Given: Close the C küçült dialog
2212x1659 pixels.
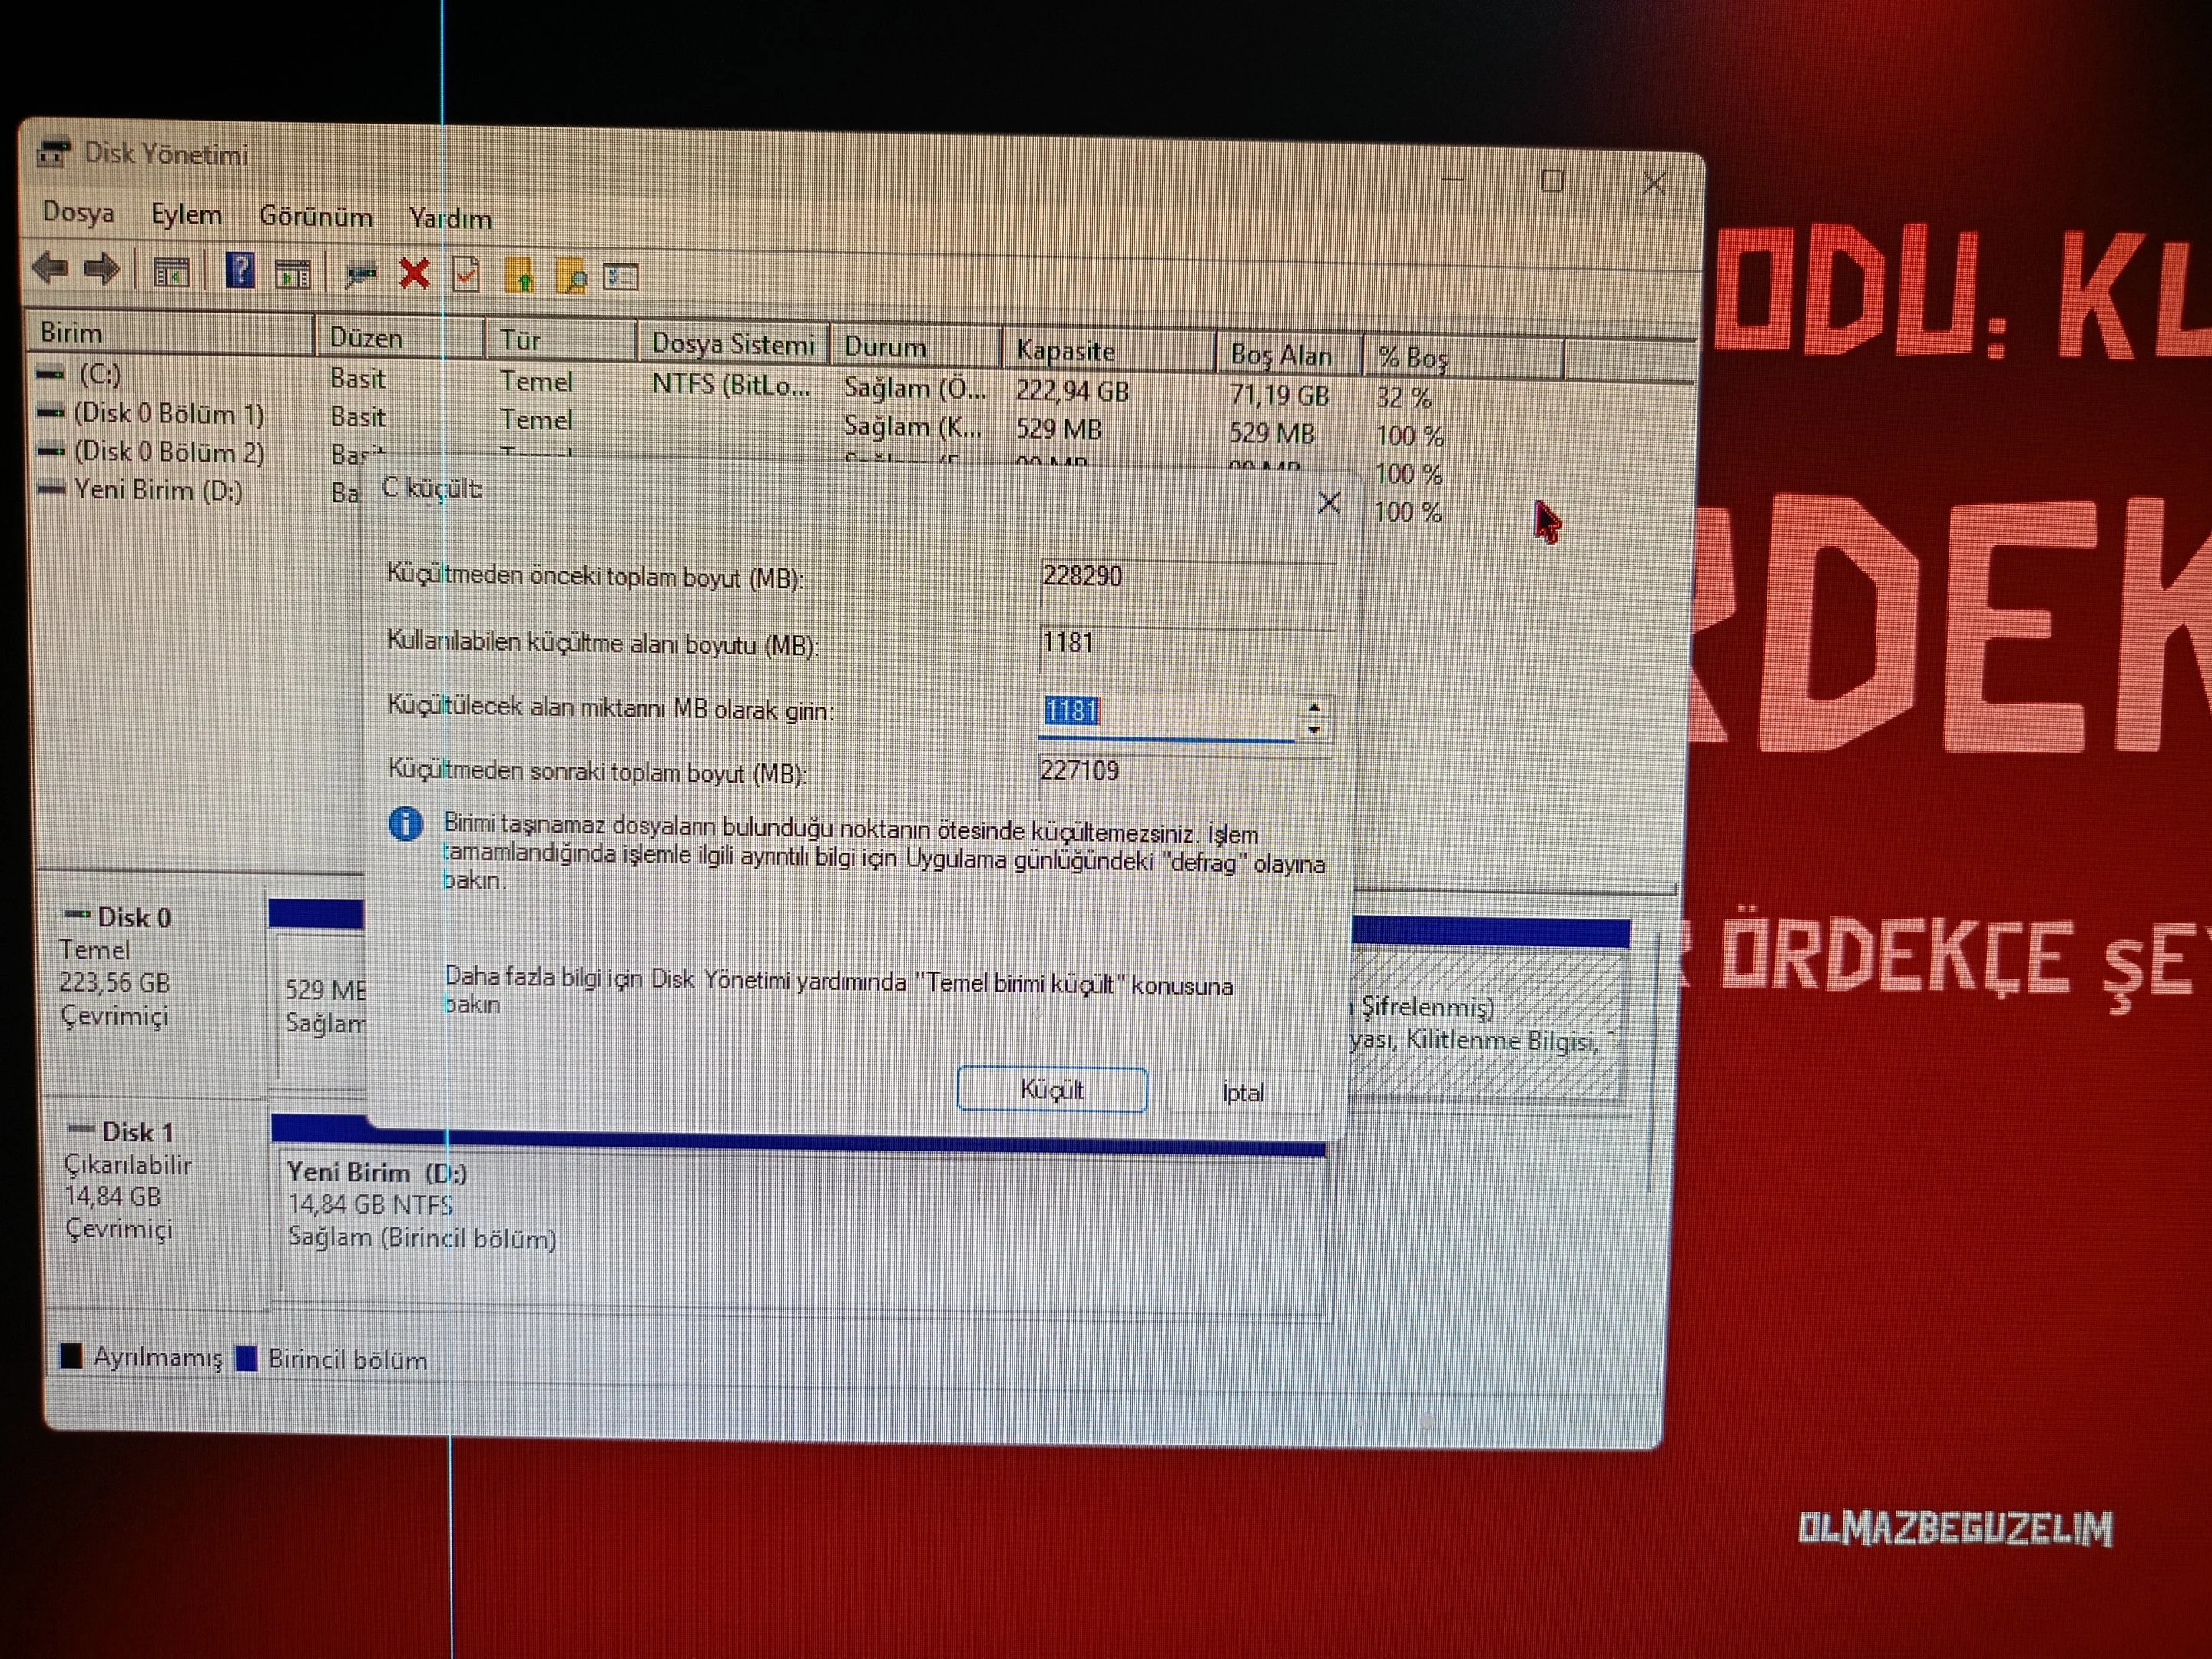Looking at the screenshot, I should click(x=1329, y=502).
